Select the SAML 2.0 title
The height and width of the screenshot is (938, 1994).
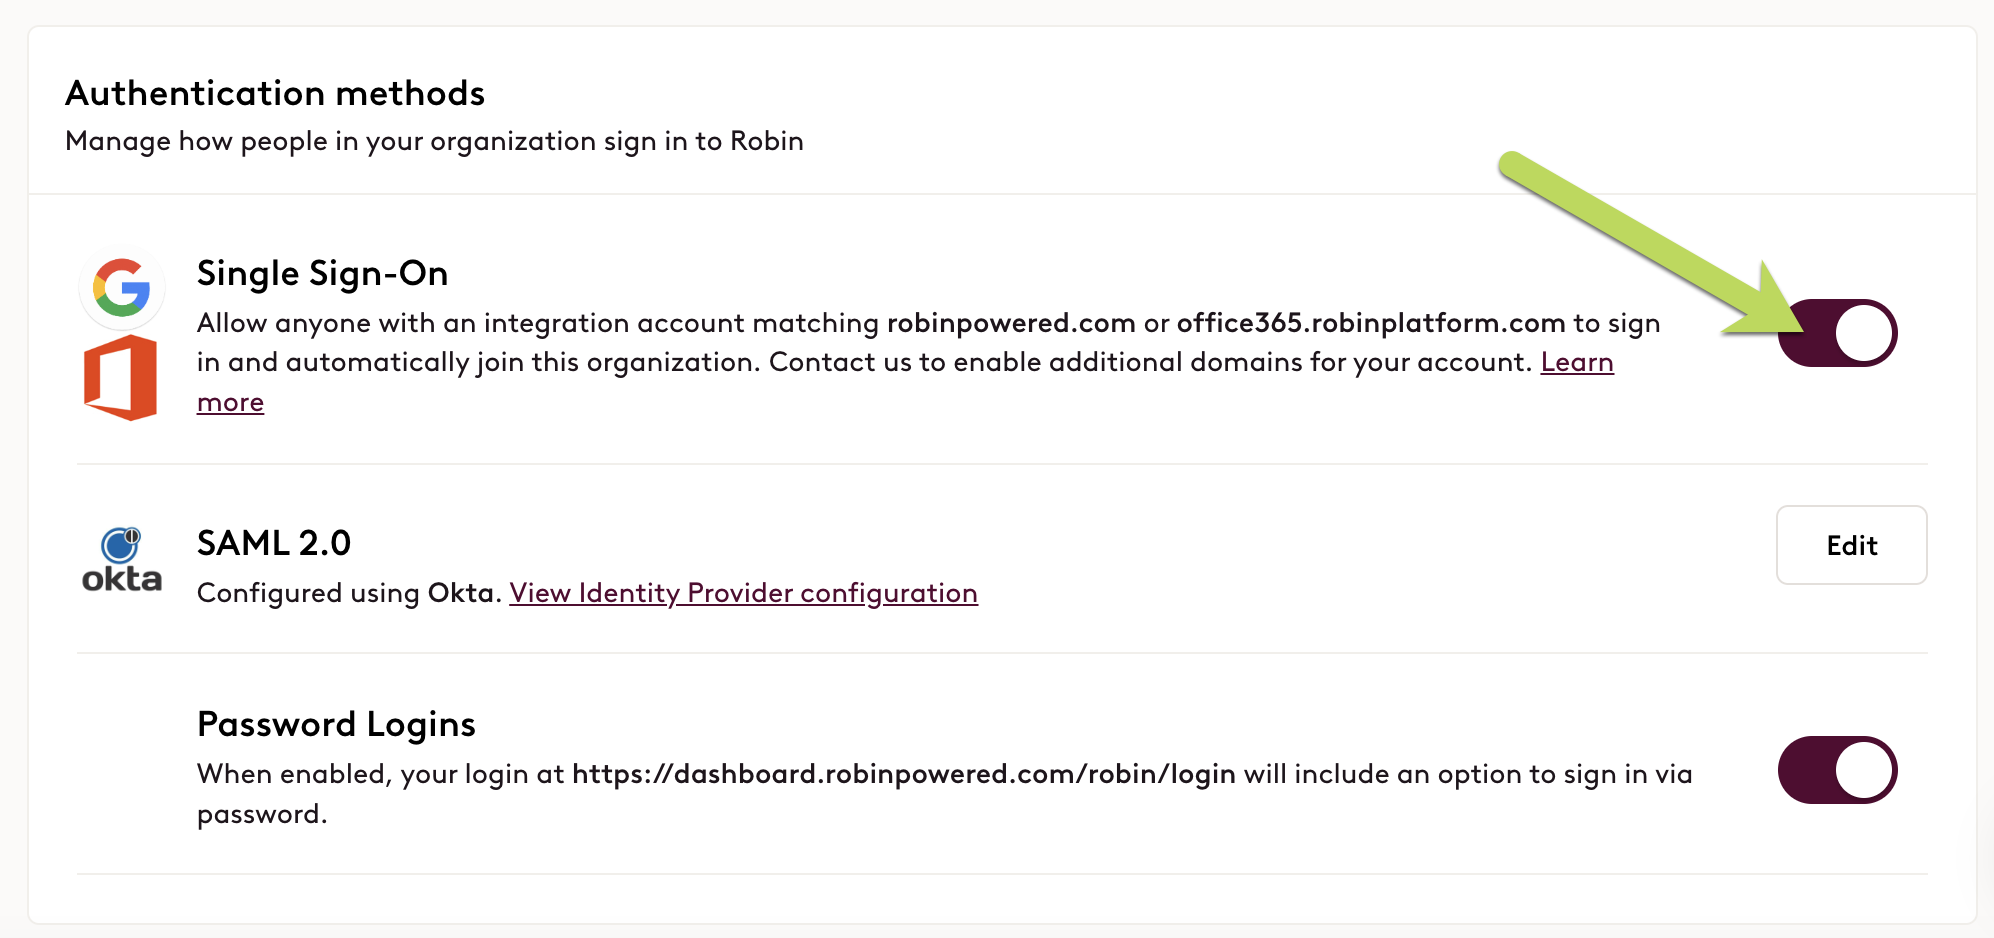pos(274,543)
